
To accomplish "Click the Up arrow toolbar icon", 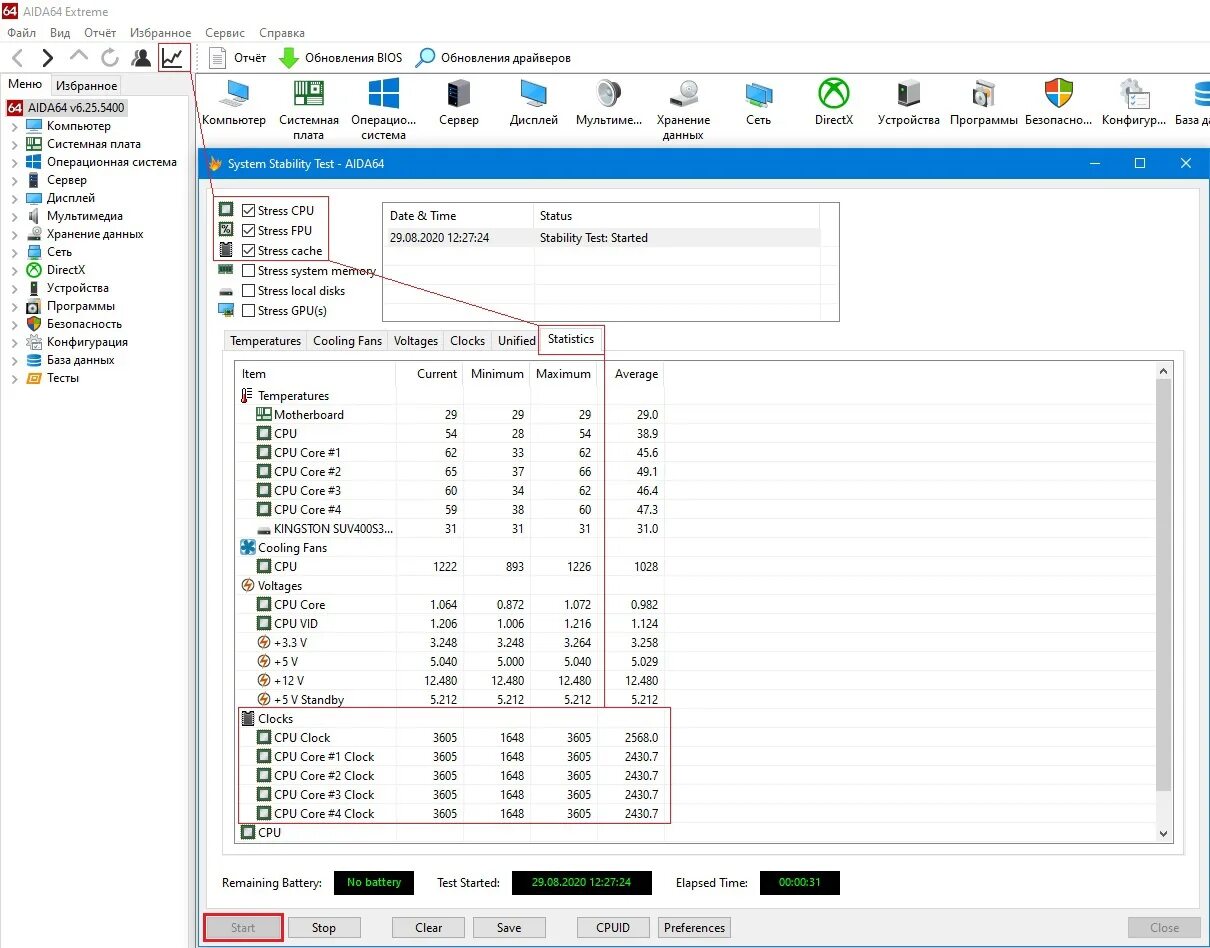I will pos(79,57).
